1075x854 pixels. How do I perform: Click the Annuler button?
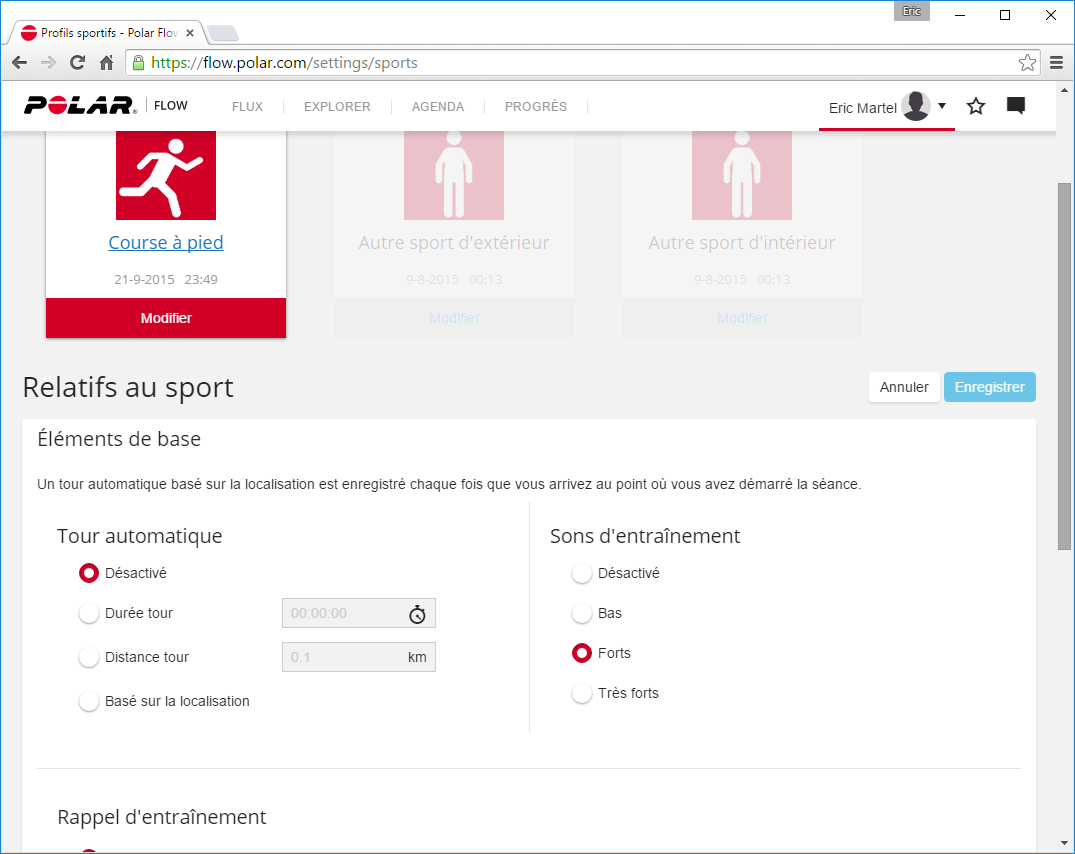904,387
